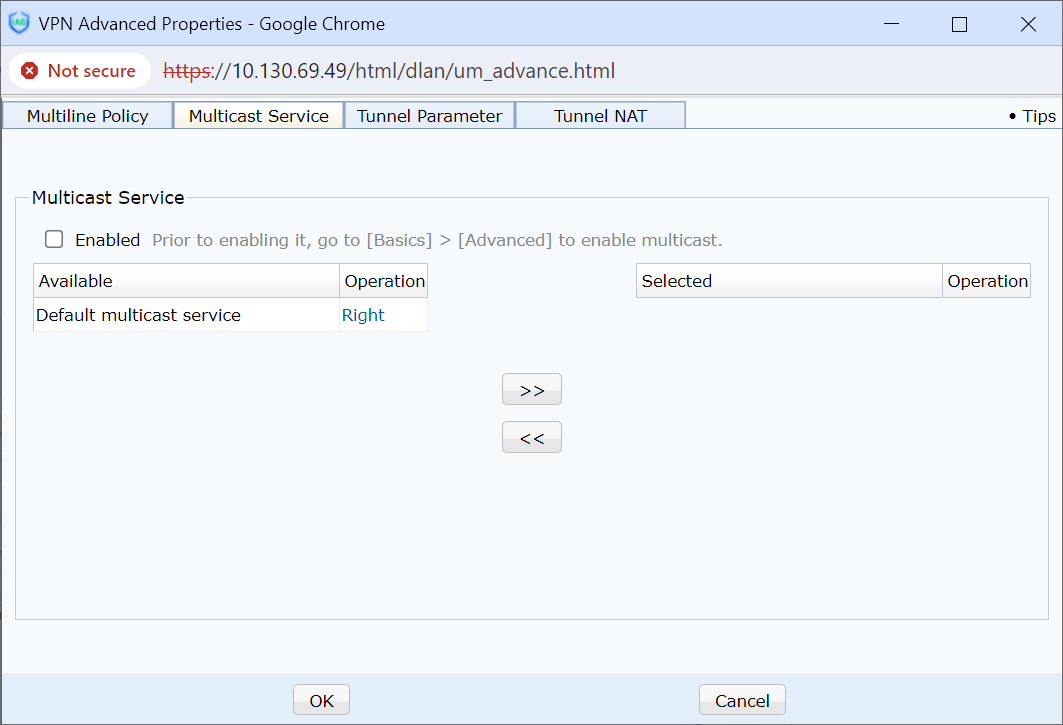This screenshot has height=725, width=1063.
Task: Close the VPN Advanced Properties window
Action: (x=1028, y=24)
